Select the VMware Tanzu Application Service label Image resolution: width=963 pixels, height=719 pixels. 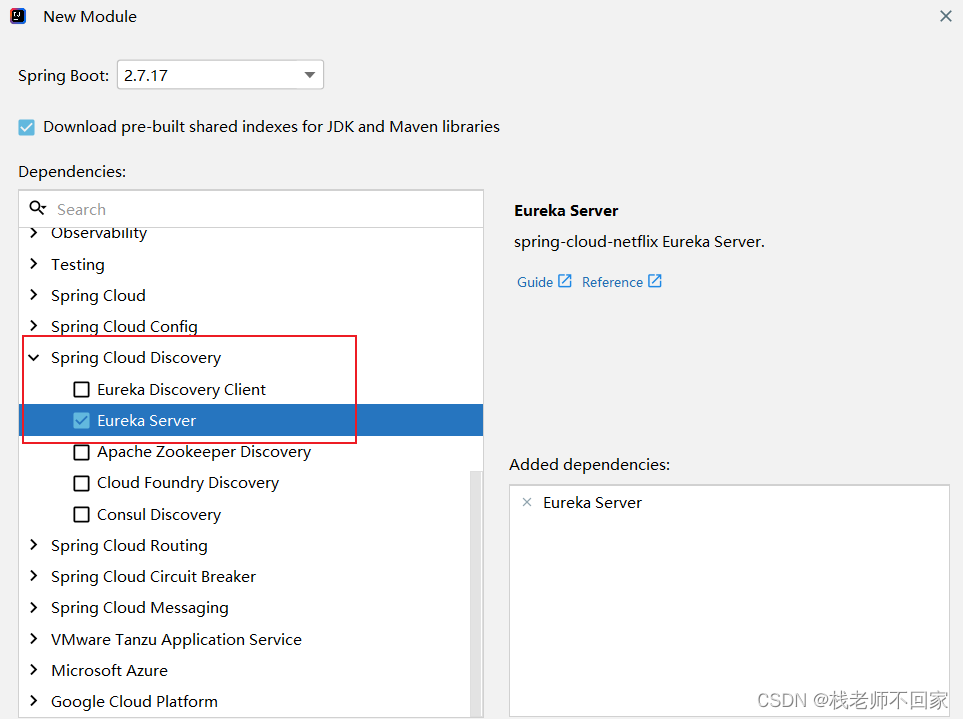176,639
